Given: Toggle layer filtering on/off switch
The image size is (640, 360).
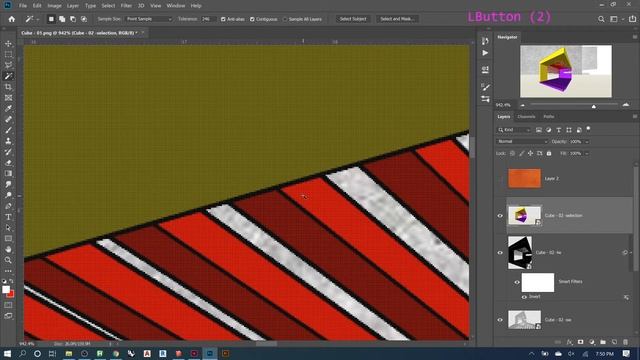Looking at the screenshot, I should (589, 129).
